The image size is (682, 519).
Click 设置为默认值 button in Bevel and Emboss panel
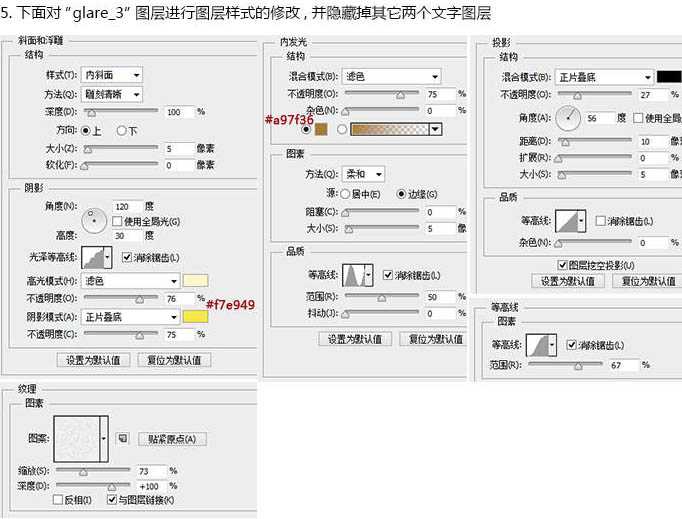[x=93, y=360]
